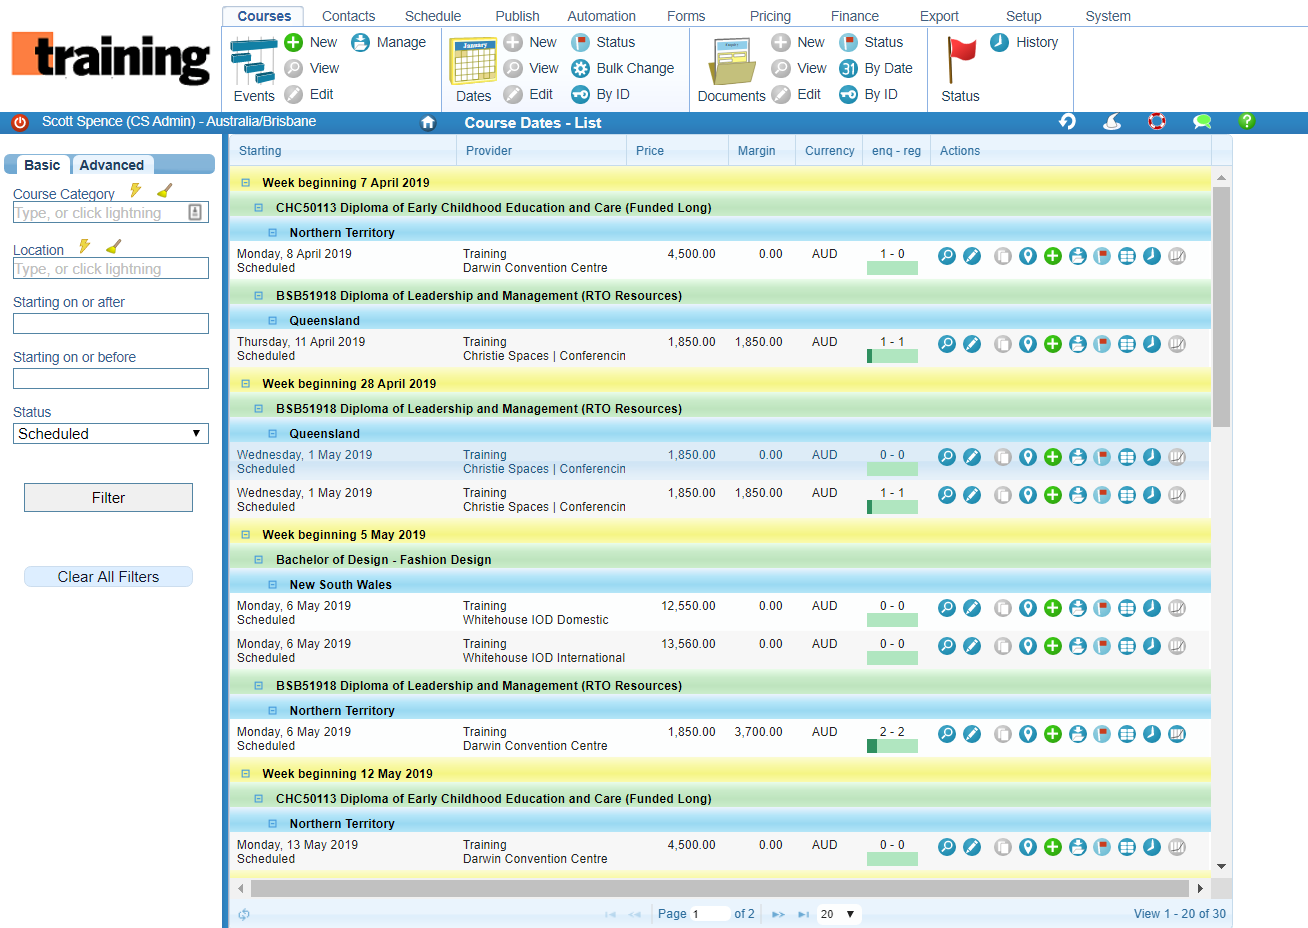Click lightning icon beside Course Category
Screen dimensions: 1308x928
click(x=136, y=190)
